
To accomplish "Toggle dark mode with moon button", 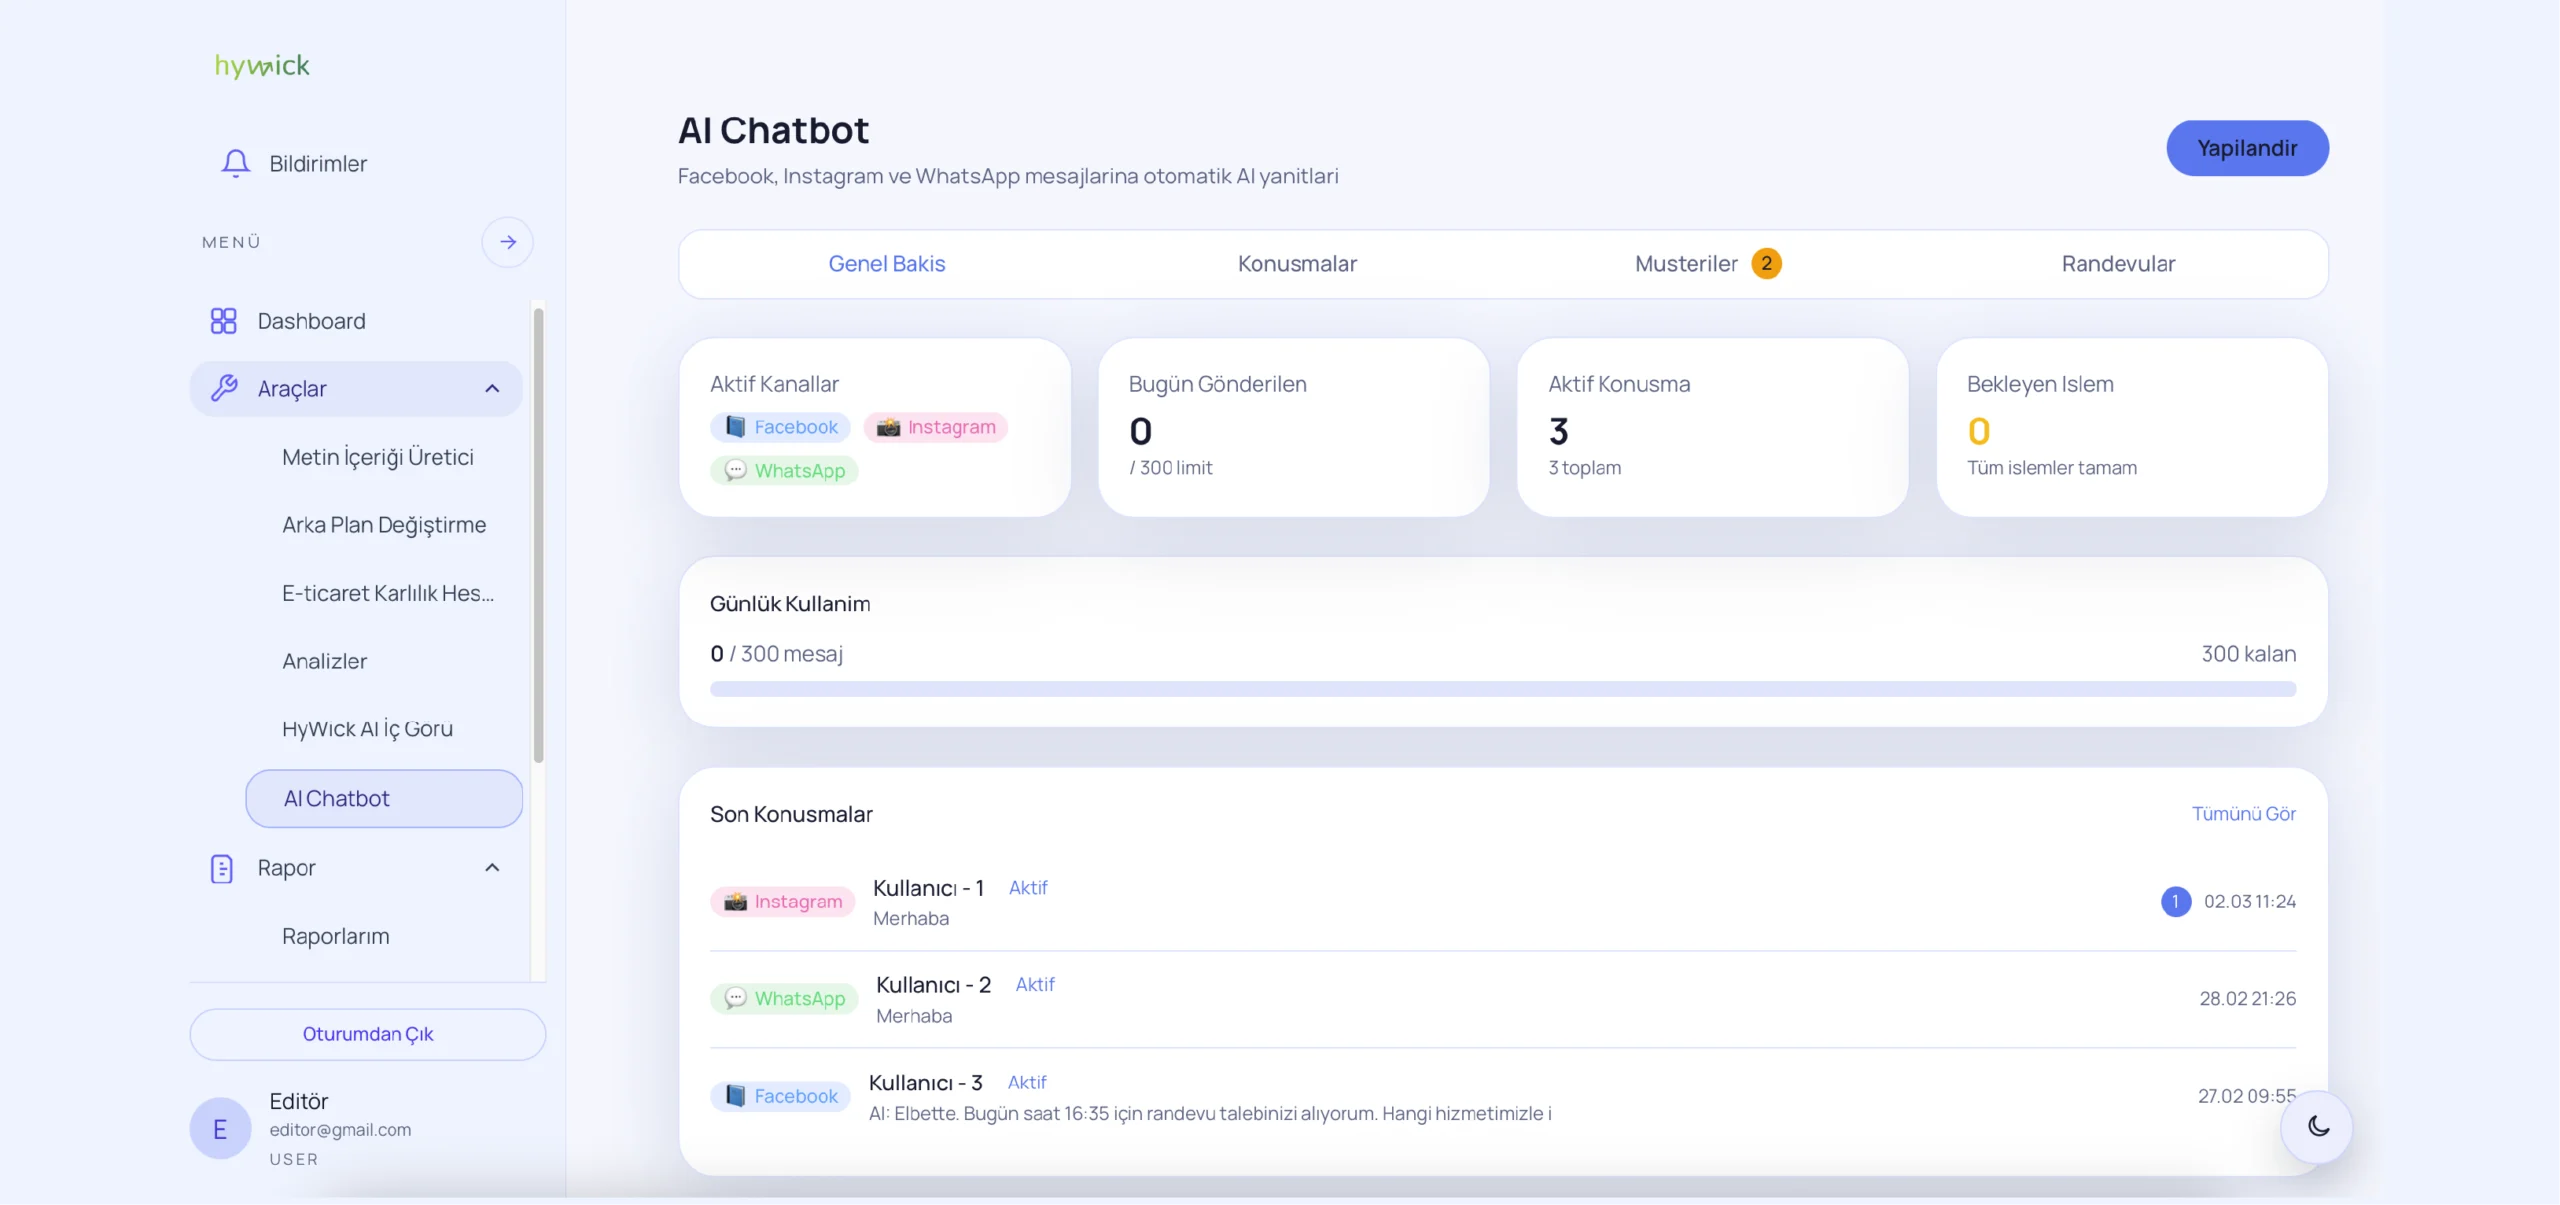I will [x=2318, y=1127].
